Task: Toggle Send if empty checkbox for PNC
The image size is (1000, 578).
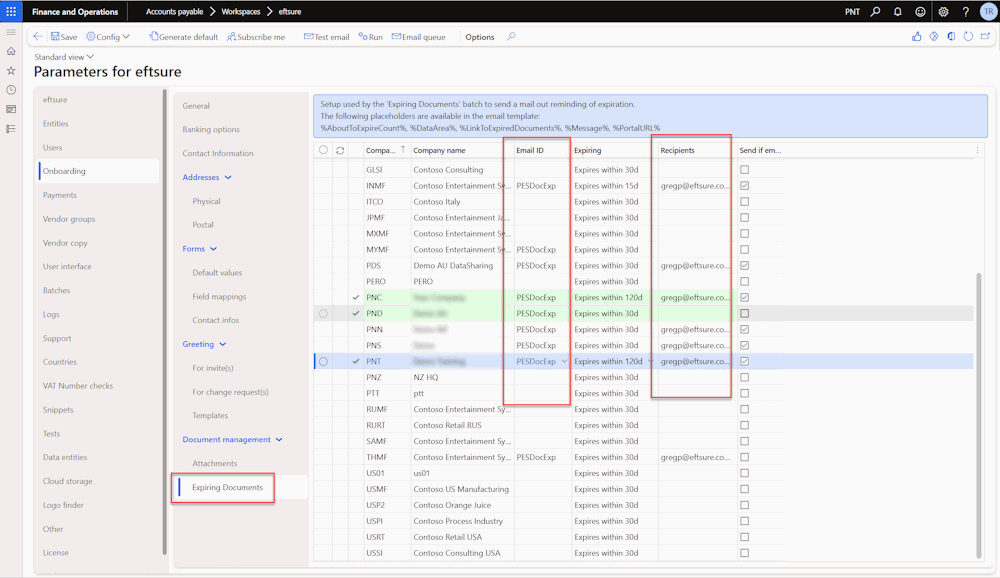Action: click(744, 297)
